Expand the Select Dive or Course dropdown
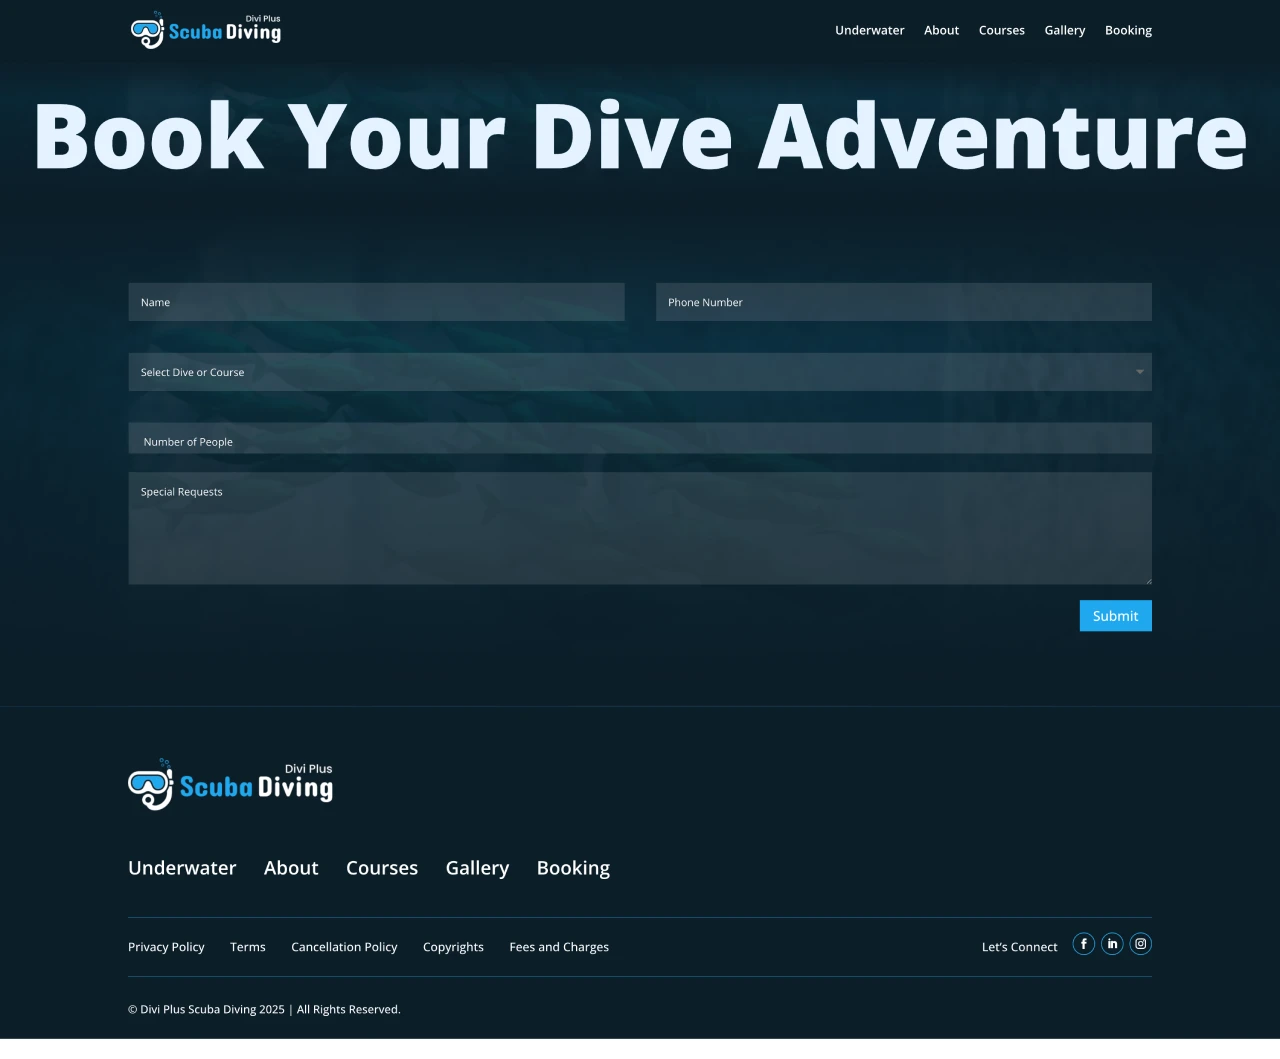The width and height of the screenshot is (1280, 1059). click(x=640, y=372)
